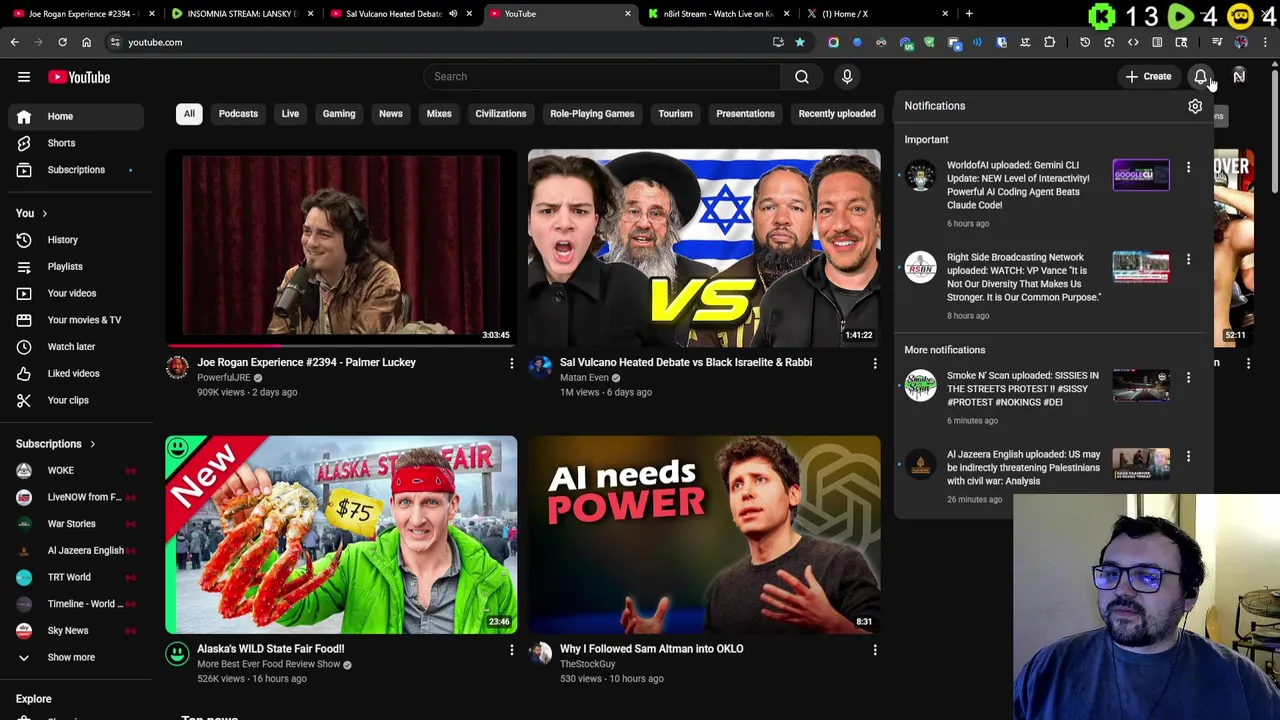
Task: Open Al Jazeera English subscription
Action: tap(76, 550)
